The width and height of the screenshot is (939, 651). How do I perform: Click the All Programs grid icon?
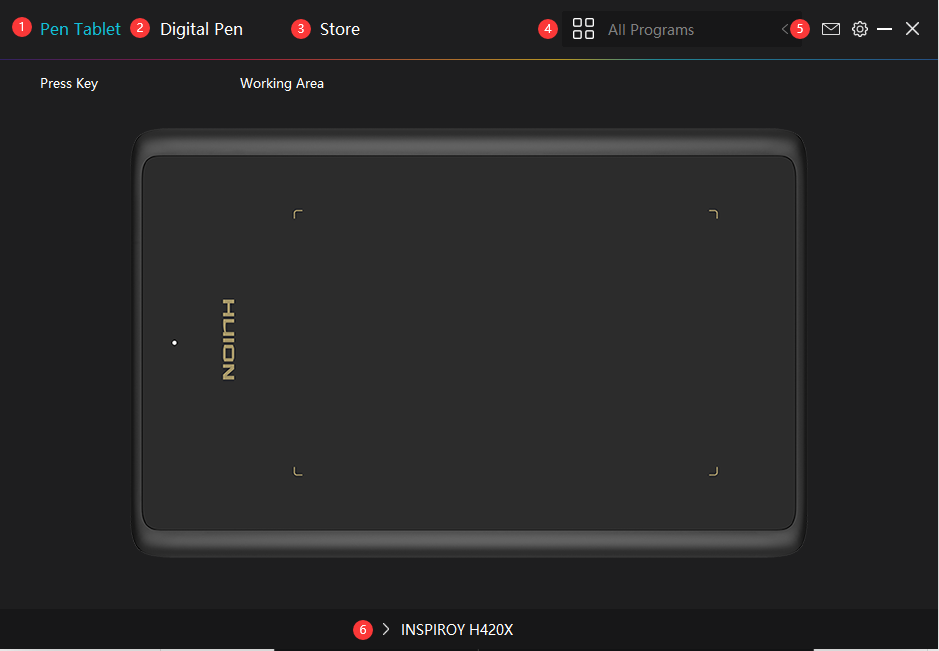click(x=583, y=29)
